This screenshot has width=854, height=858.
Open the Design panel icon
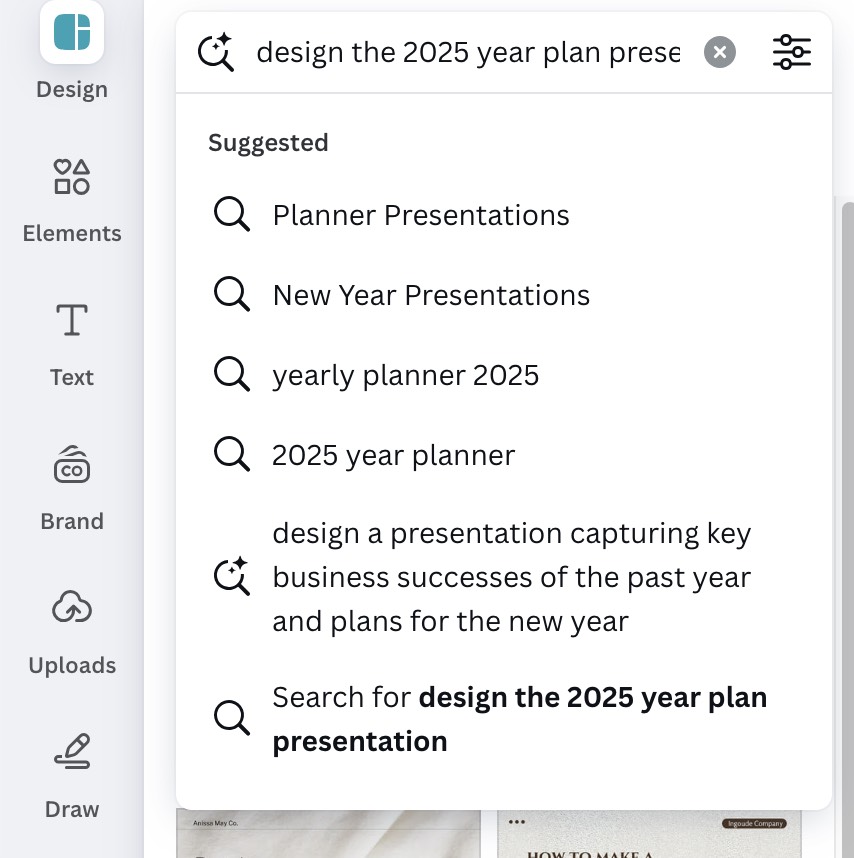point(72,33)
